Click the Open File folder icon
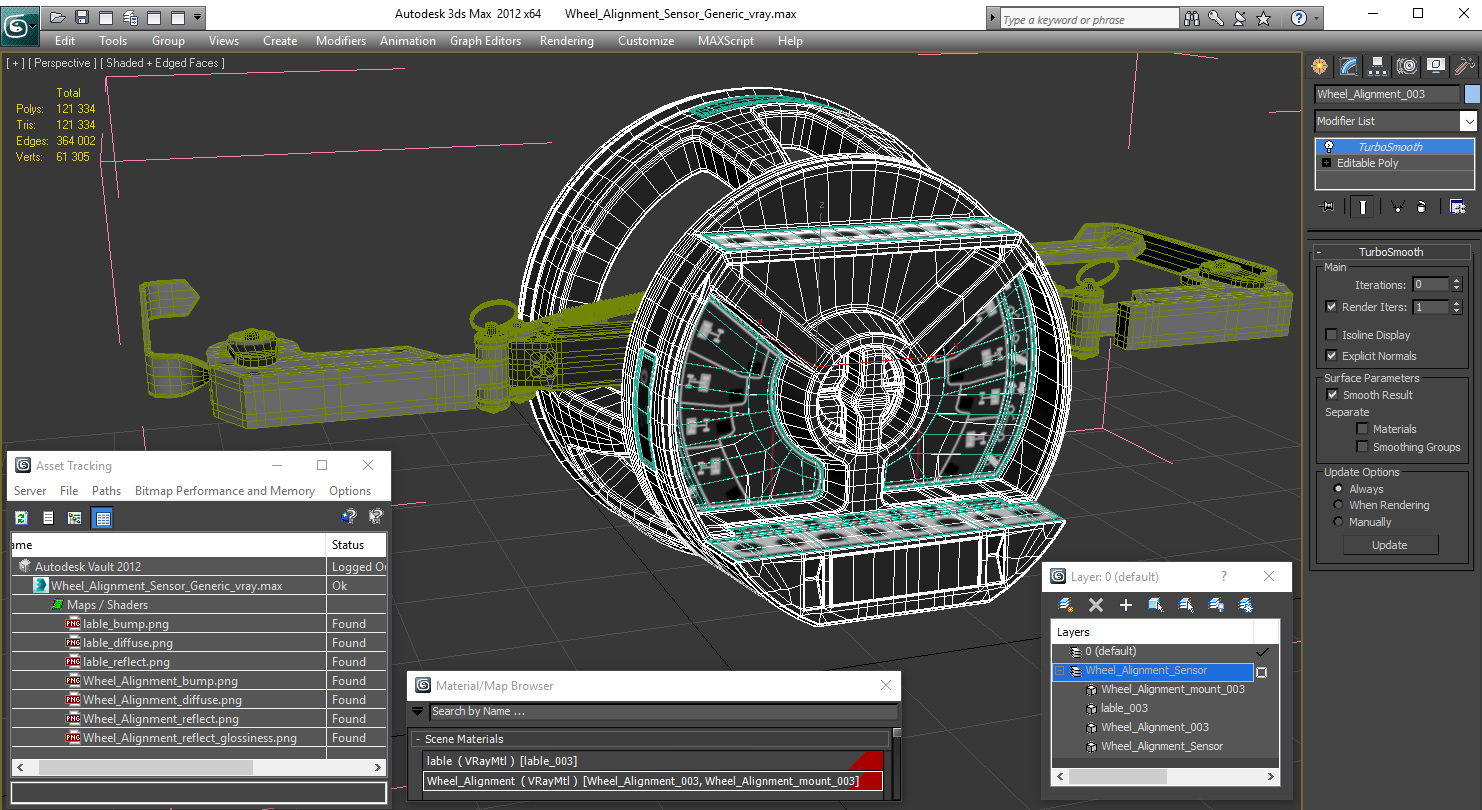 [58, 17]
